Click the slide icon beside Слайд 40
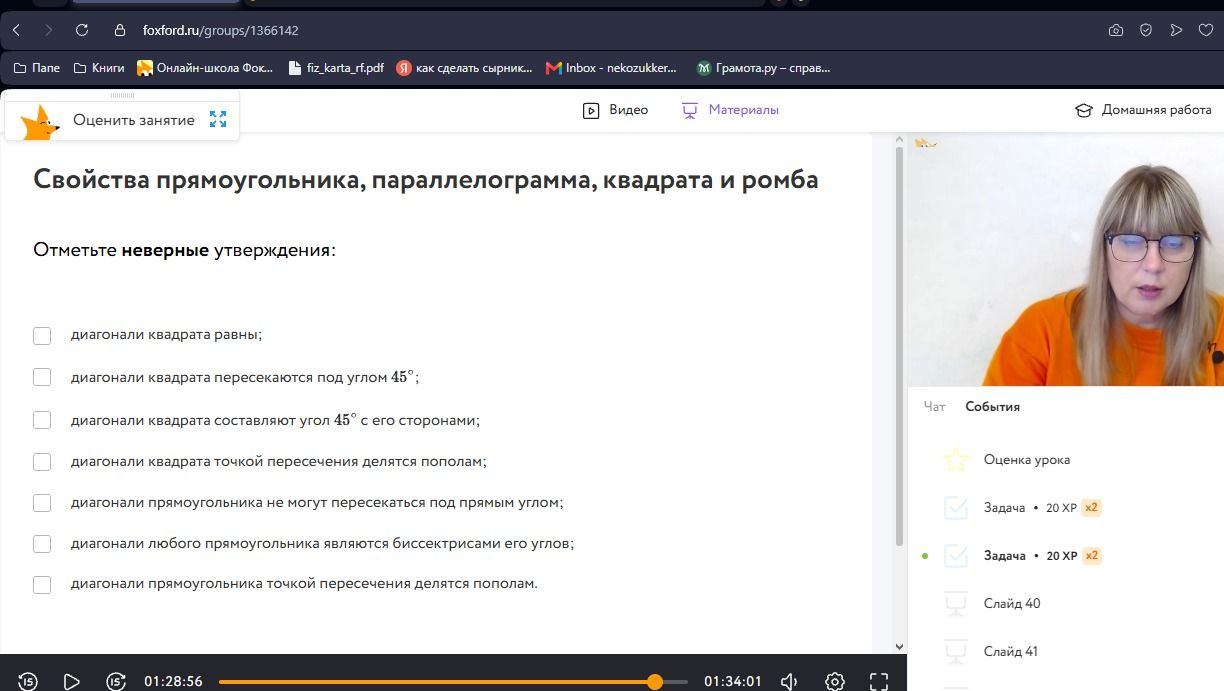Viewport: 1224px width, 691px height. coord(956,604)
